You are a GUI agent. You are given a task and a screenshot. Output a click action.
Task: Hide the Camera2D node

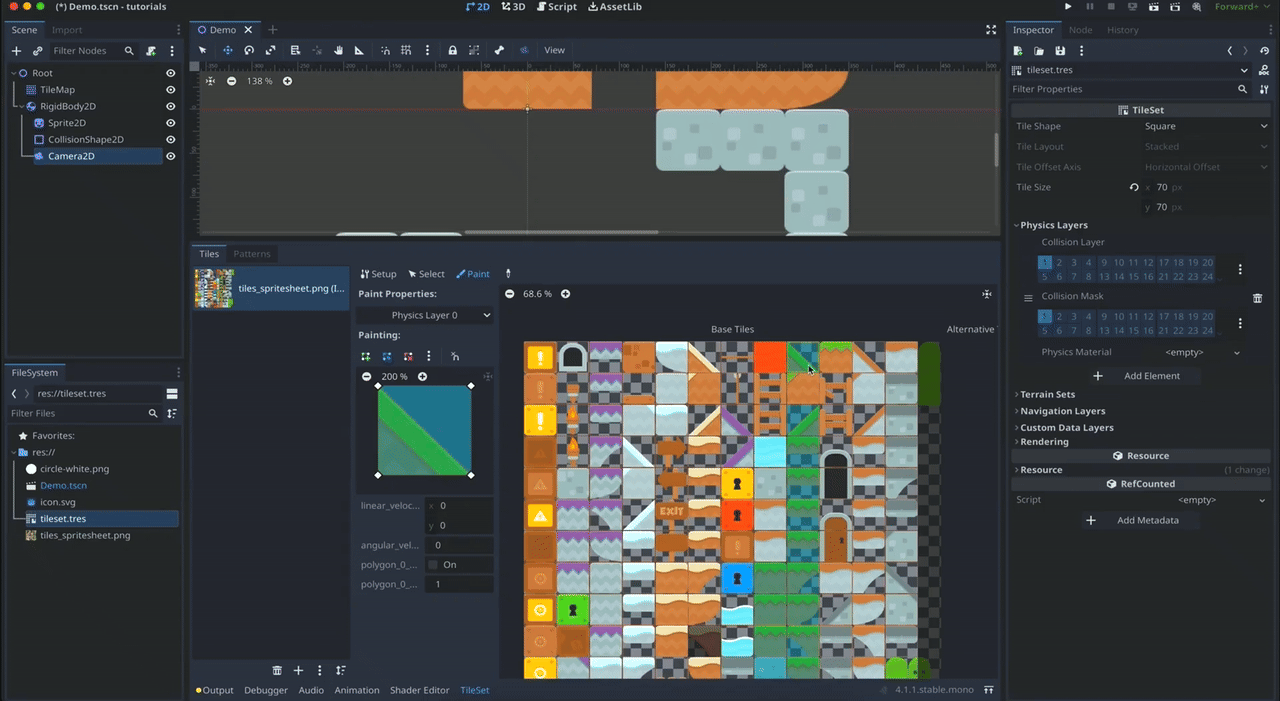point(170,156)
